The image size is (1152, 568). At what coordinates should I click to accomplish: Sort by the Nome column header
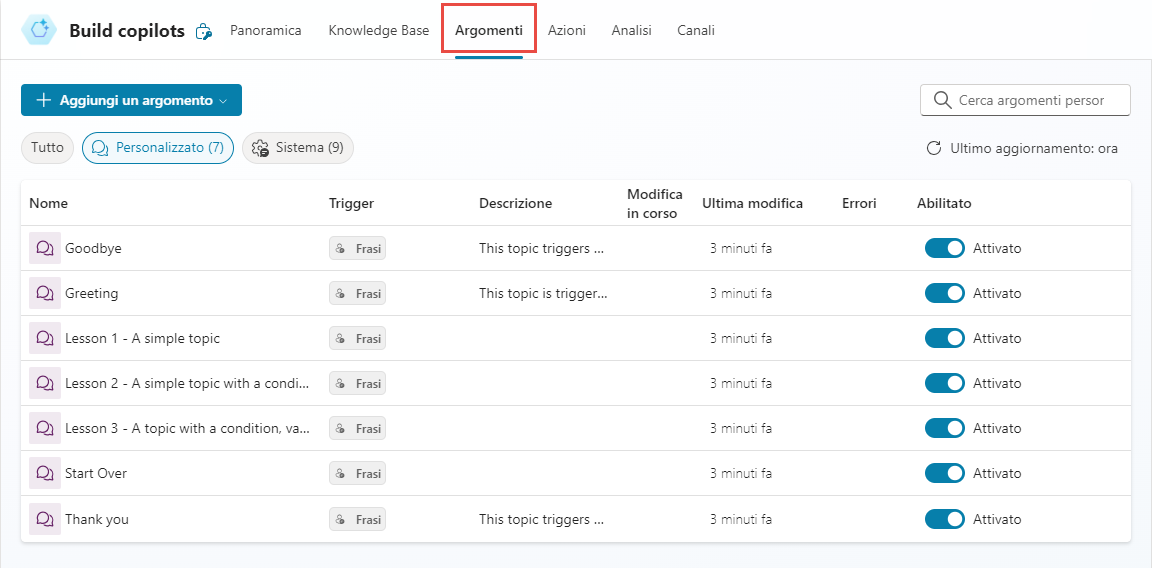[x=48, y=204]
